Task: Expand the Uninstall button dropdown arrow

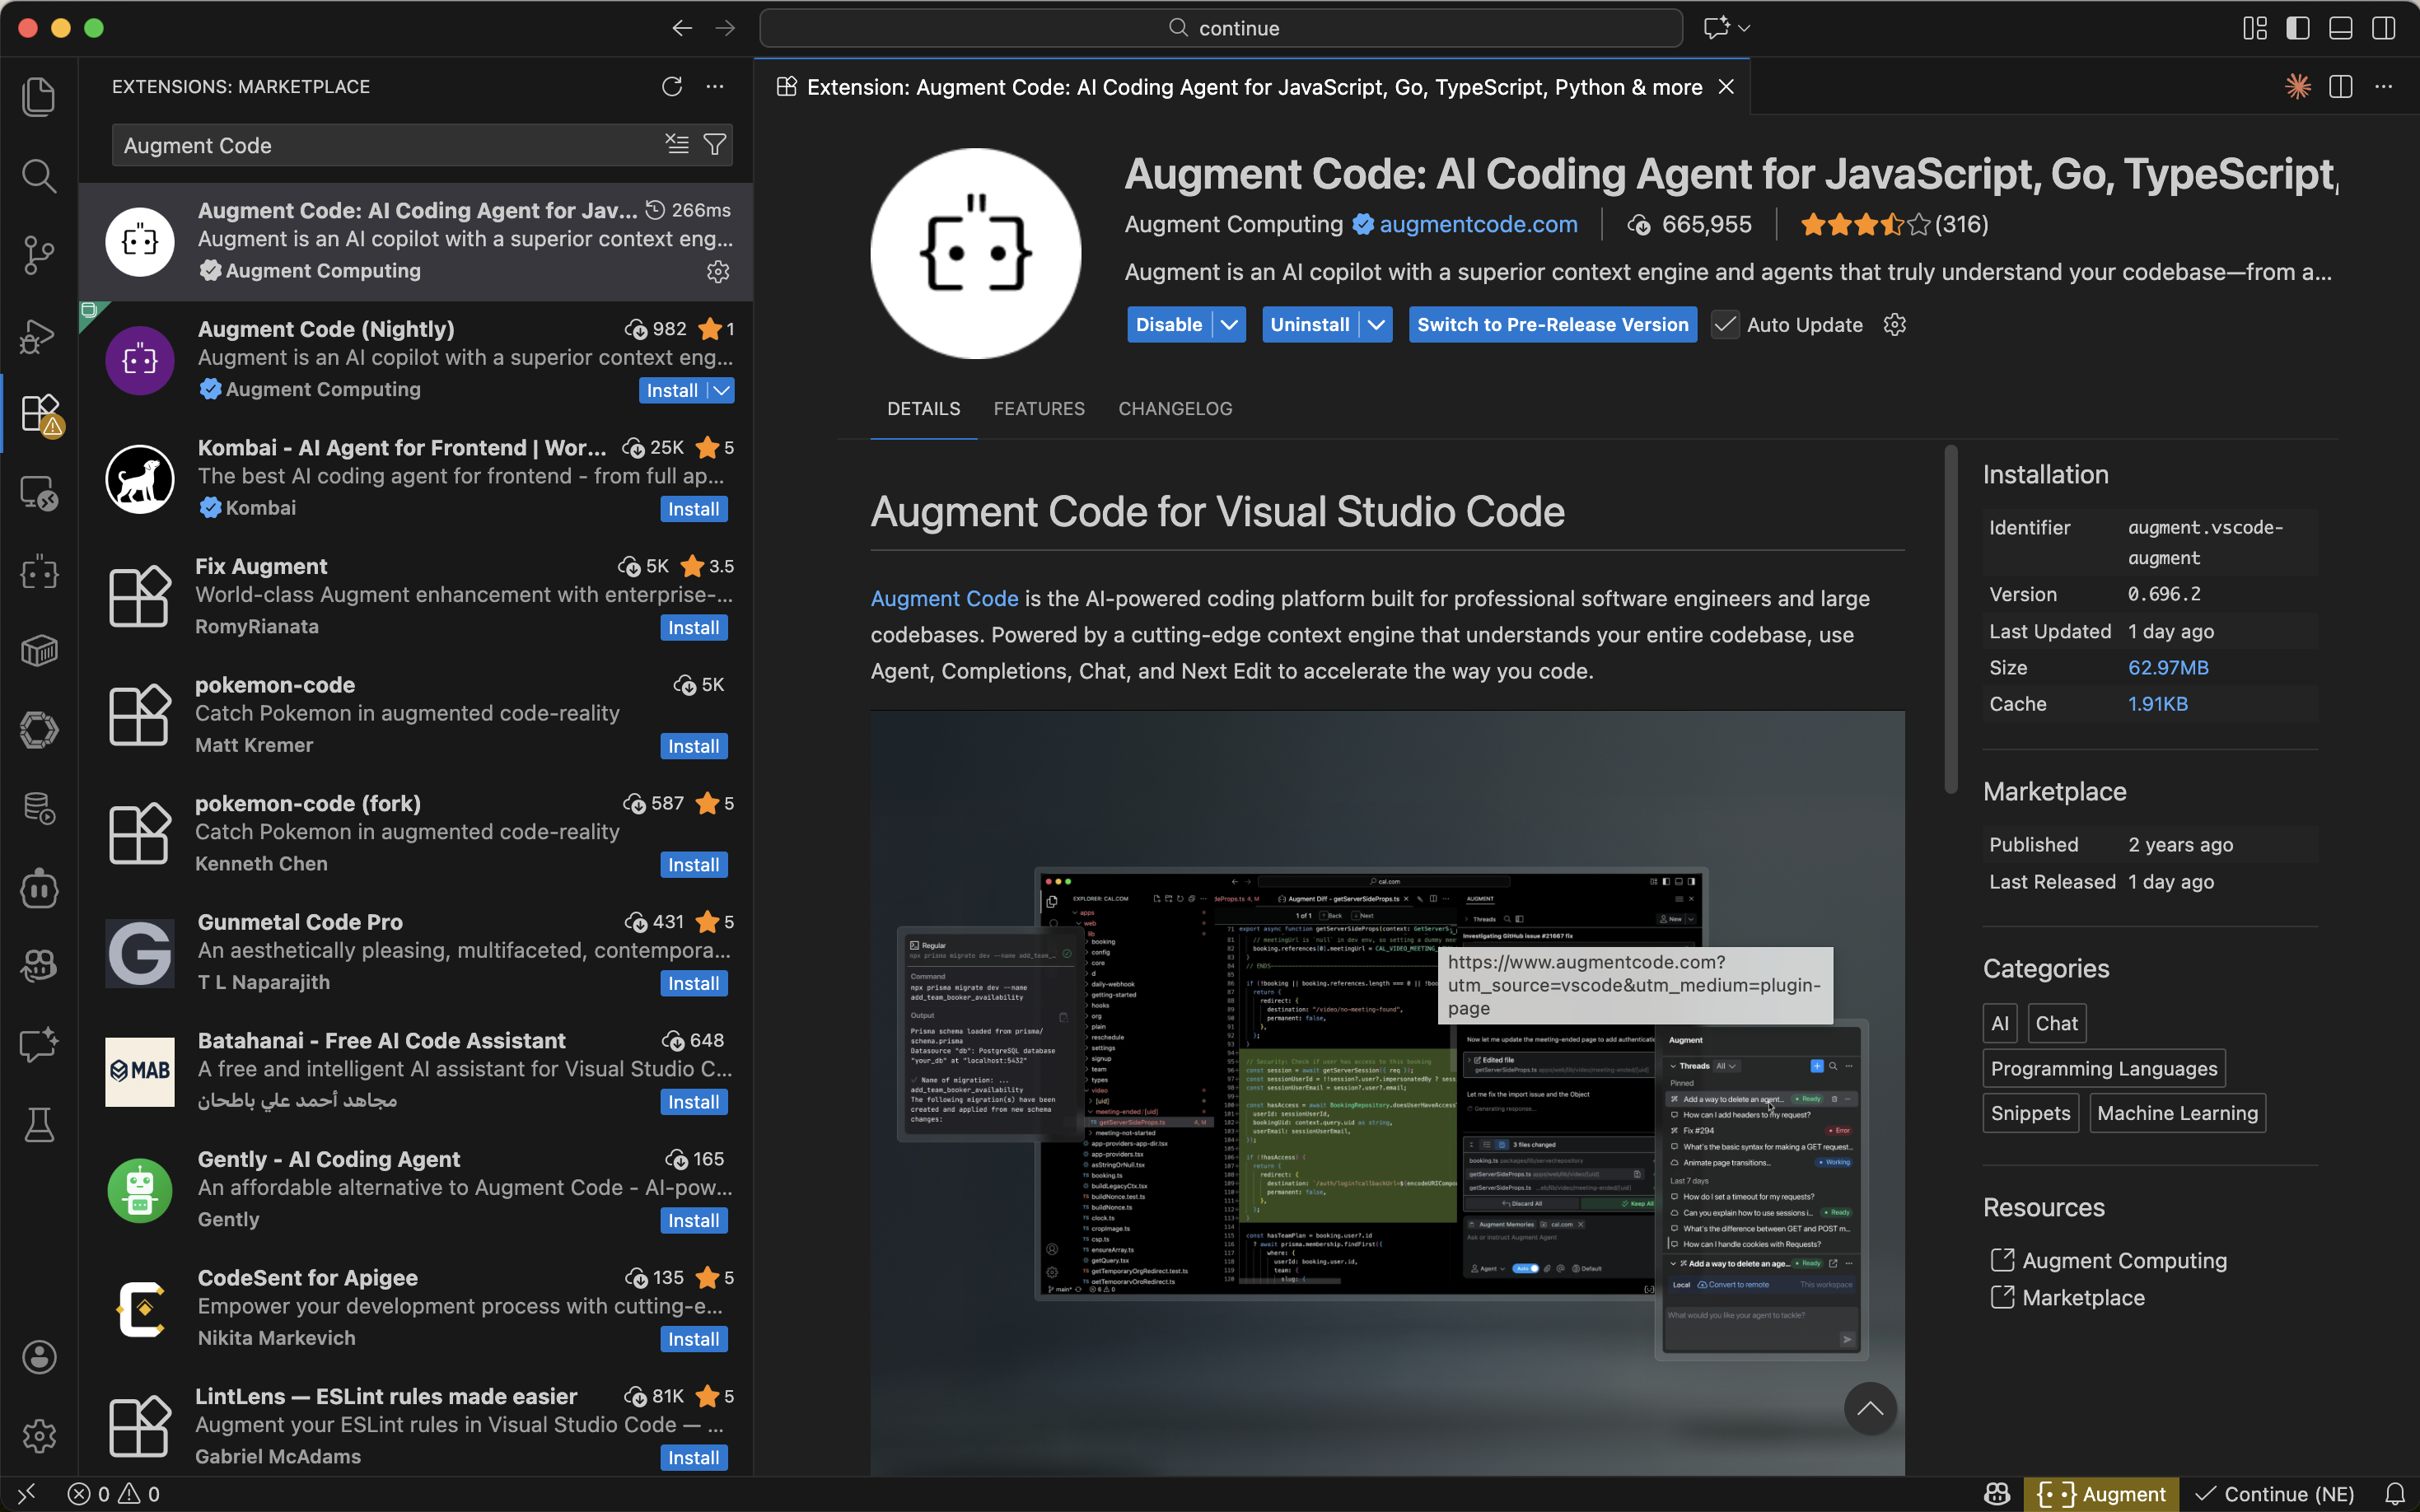Action: pyautogui.click(x=1377, y=325)
